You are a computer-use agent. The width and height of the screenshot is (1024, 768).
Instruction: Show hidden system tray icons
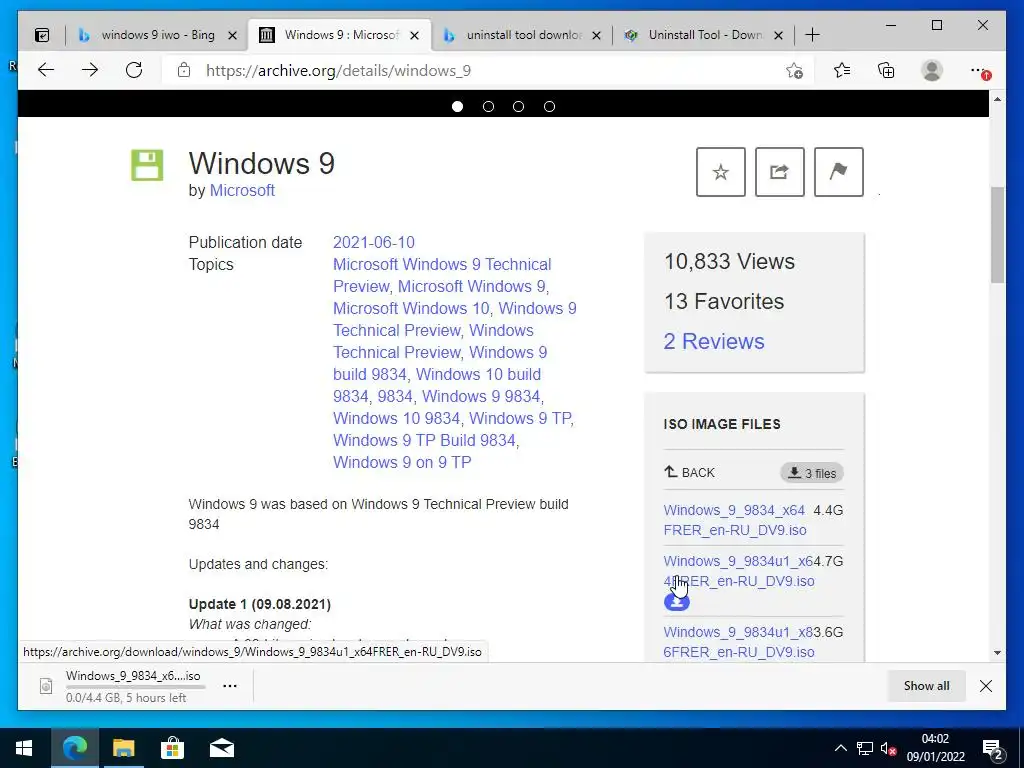(x=840, y=748)
